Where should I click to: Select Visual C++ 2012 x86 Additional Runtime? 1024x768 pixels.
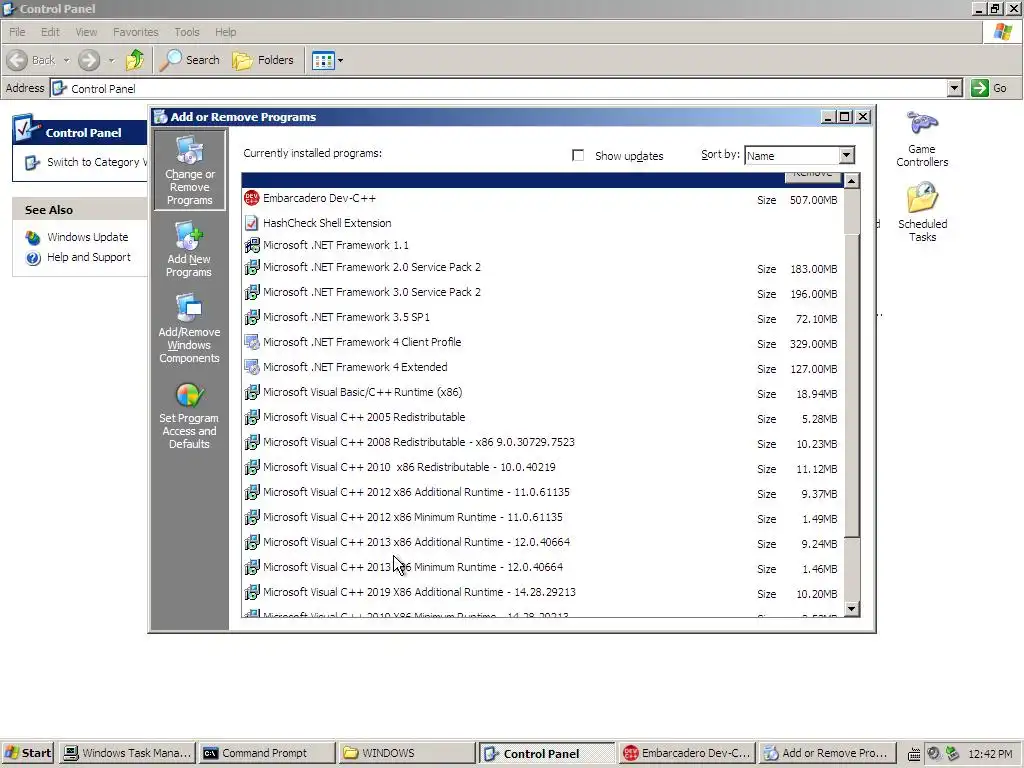[541, 493]
